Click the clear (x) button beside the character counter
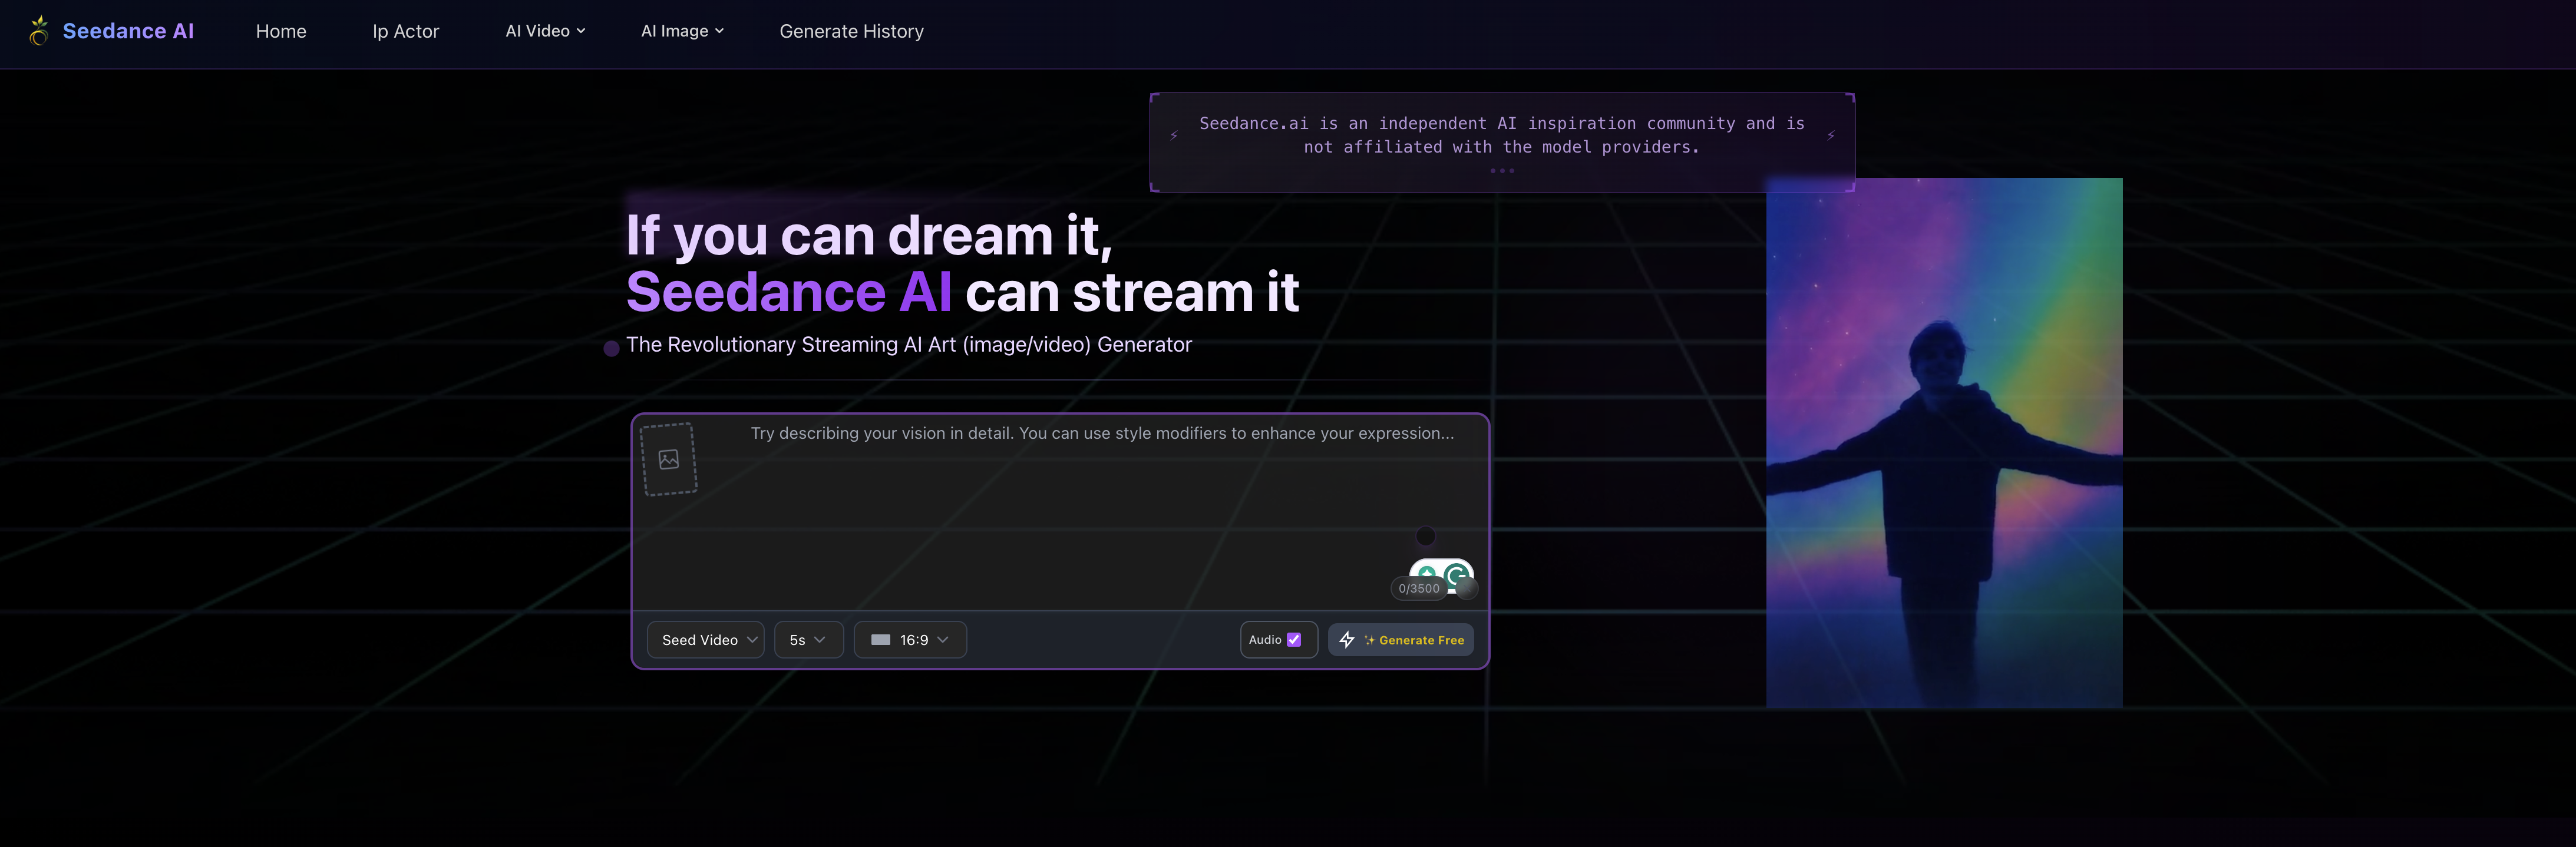The height and width of the screenshot is (847, 2576). pos(1466,589)
